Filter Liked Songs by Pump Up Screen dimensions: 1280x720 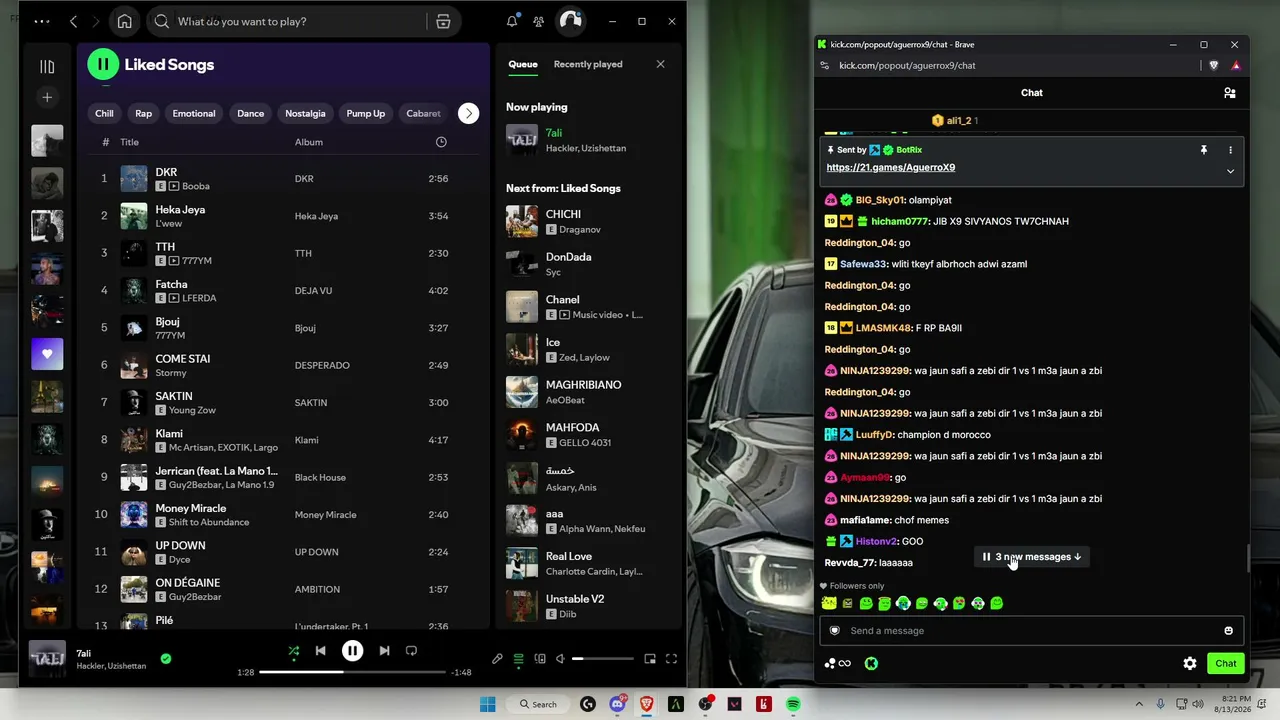click(366, 113)
